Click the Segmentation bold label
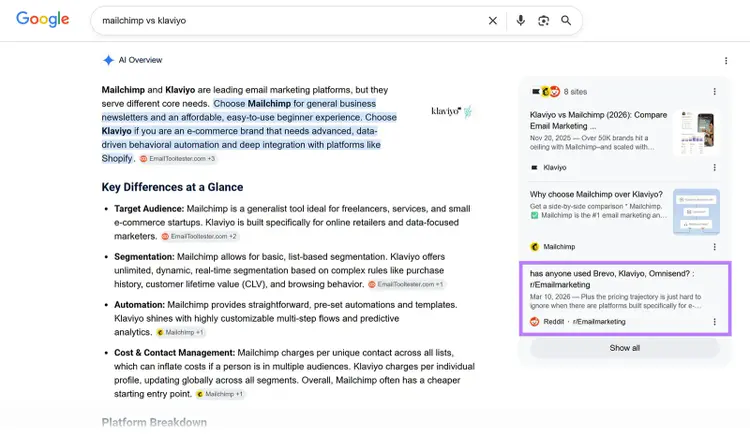Viewport: 750px width, 435px height. [x=144, y=257]
